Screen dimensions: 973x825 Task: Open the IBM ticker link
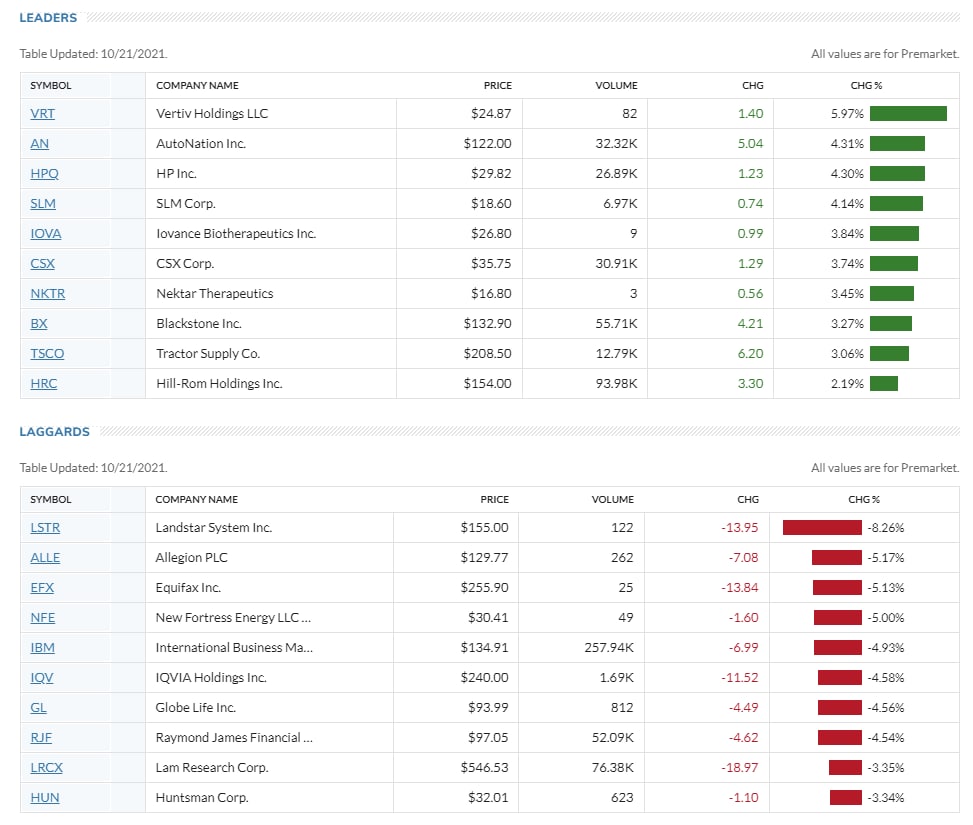pos(42,647)
